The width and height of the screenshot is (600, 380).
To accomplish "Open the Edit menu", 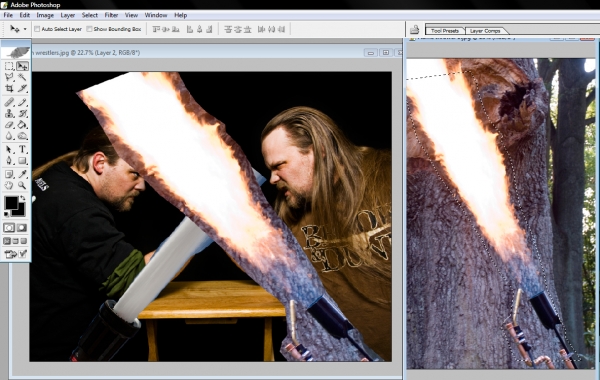I will (24, 15).
